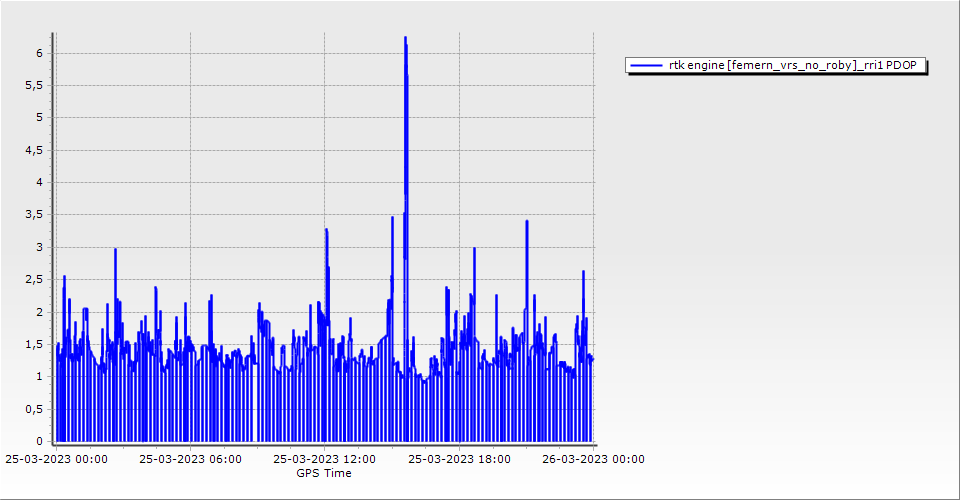Click the y-axis tick label '3,5'
The image size is (960, 500).
35,215
